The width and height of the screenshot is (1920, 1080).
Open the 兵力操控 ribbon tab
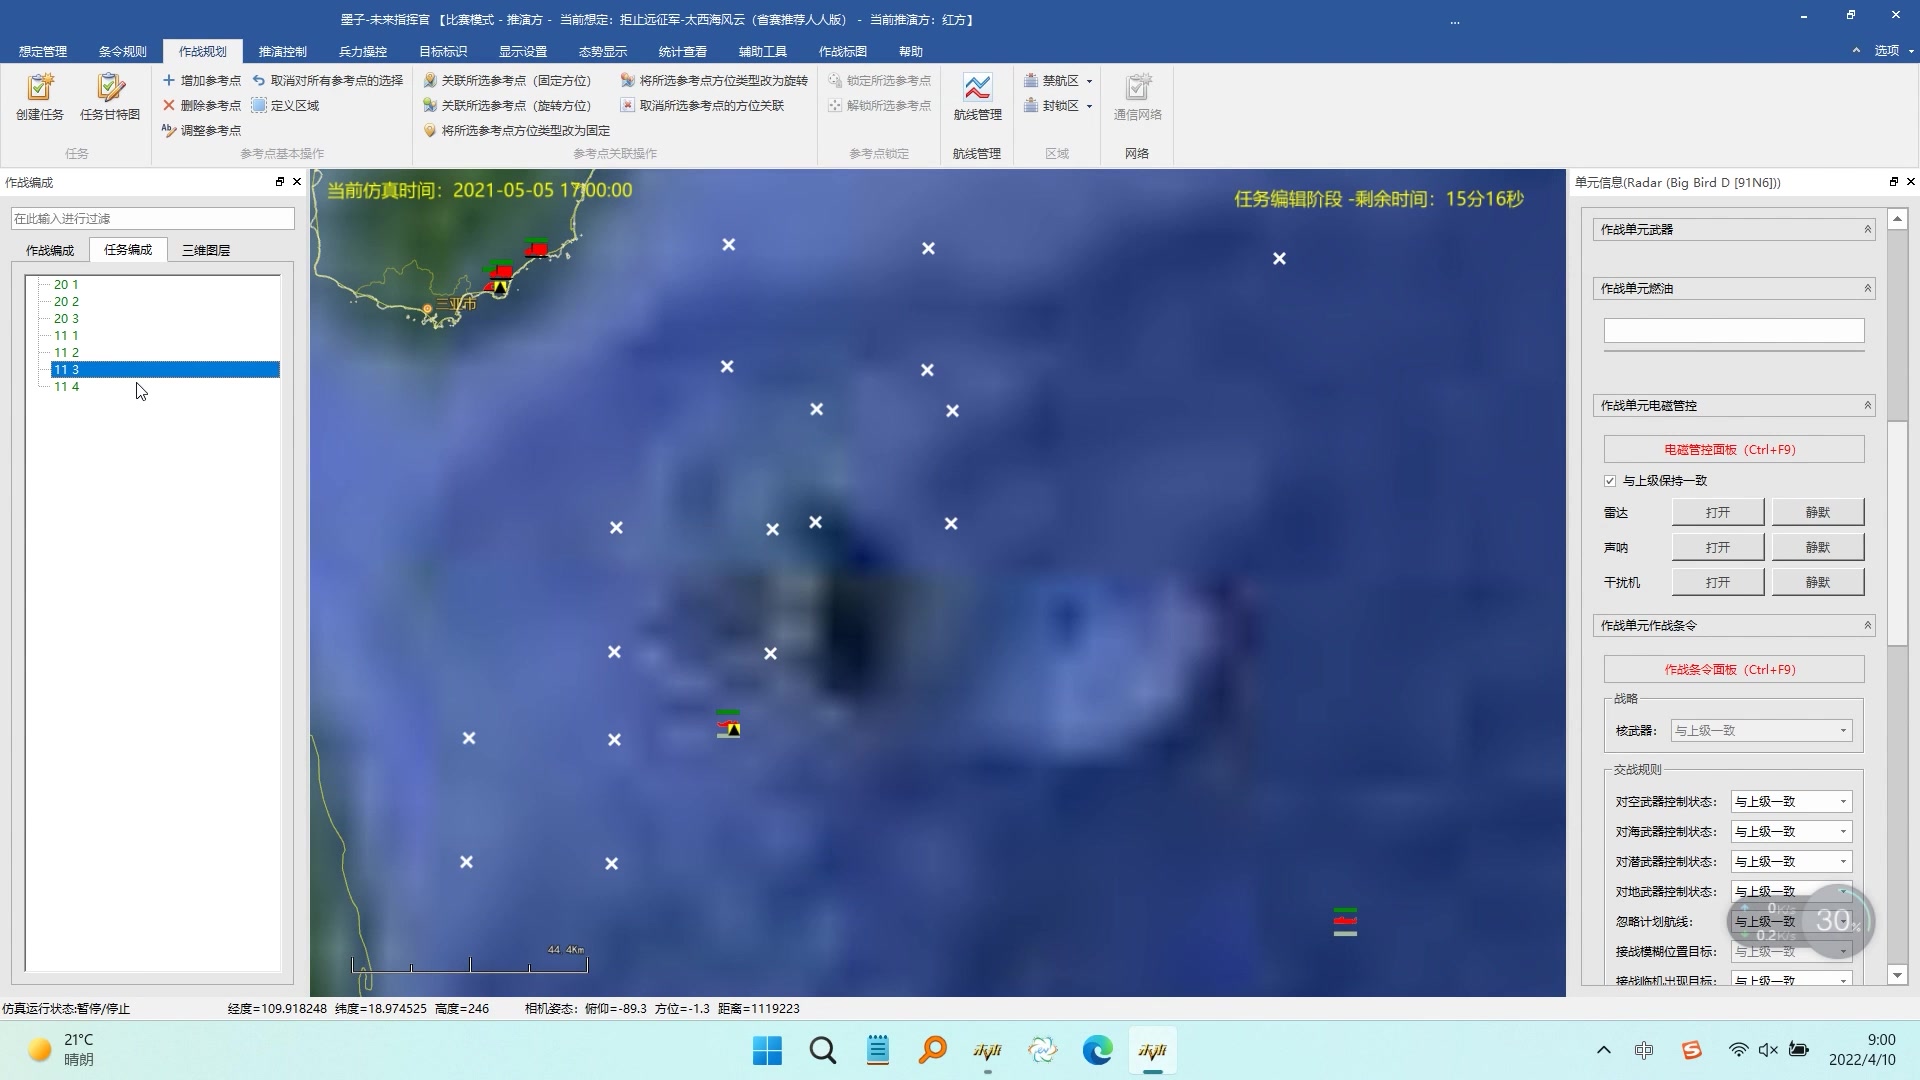click(x=363, y=51)
